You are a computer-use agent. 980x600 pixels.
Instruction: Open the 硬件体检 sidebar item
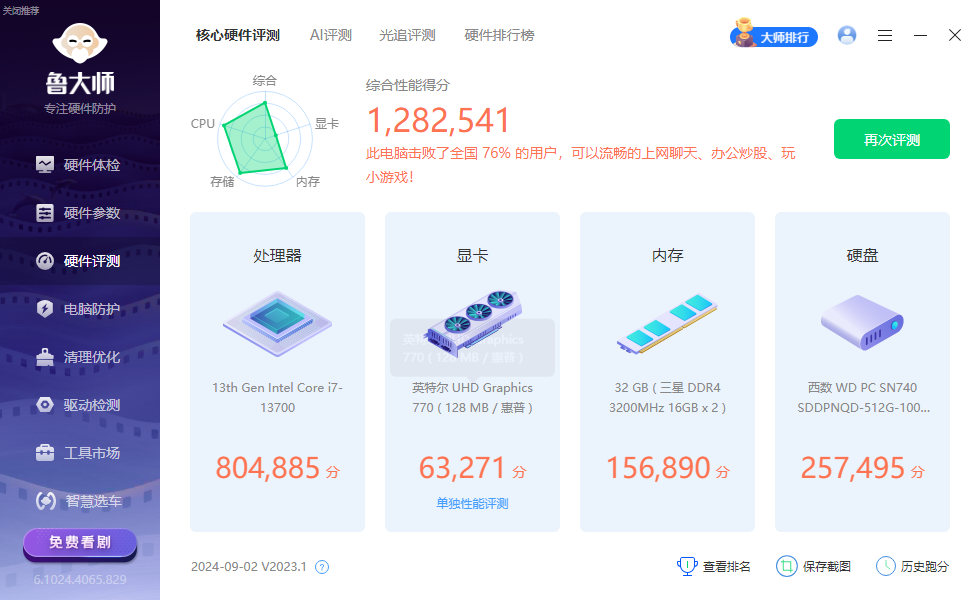click(79, 165)
